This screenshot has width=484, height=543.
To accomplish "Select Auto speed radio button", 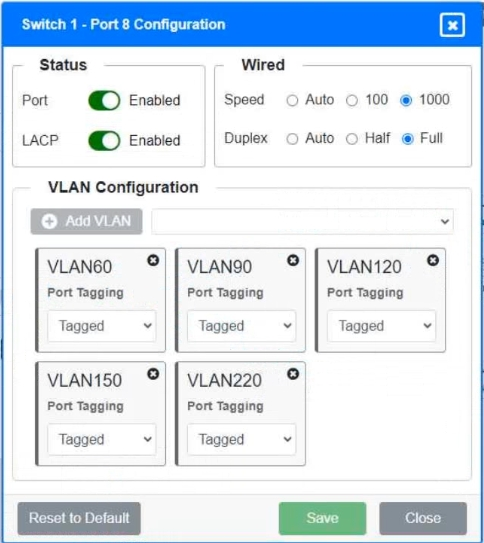I will 292,101.
